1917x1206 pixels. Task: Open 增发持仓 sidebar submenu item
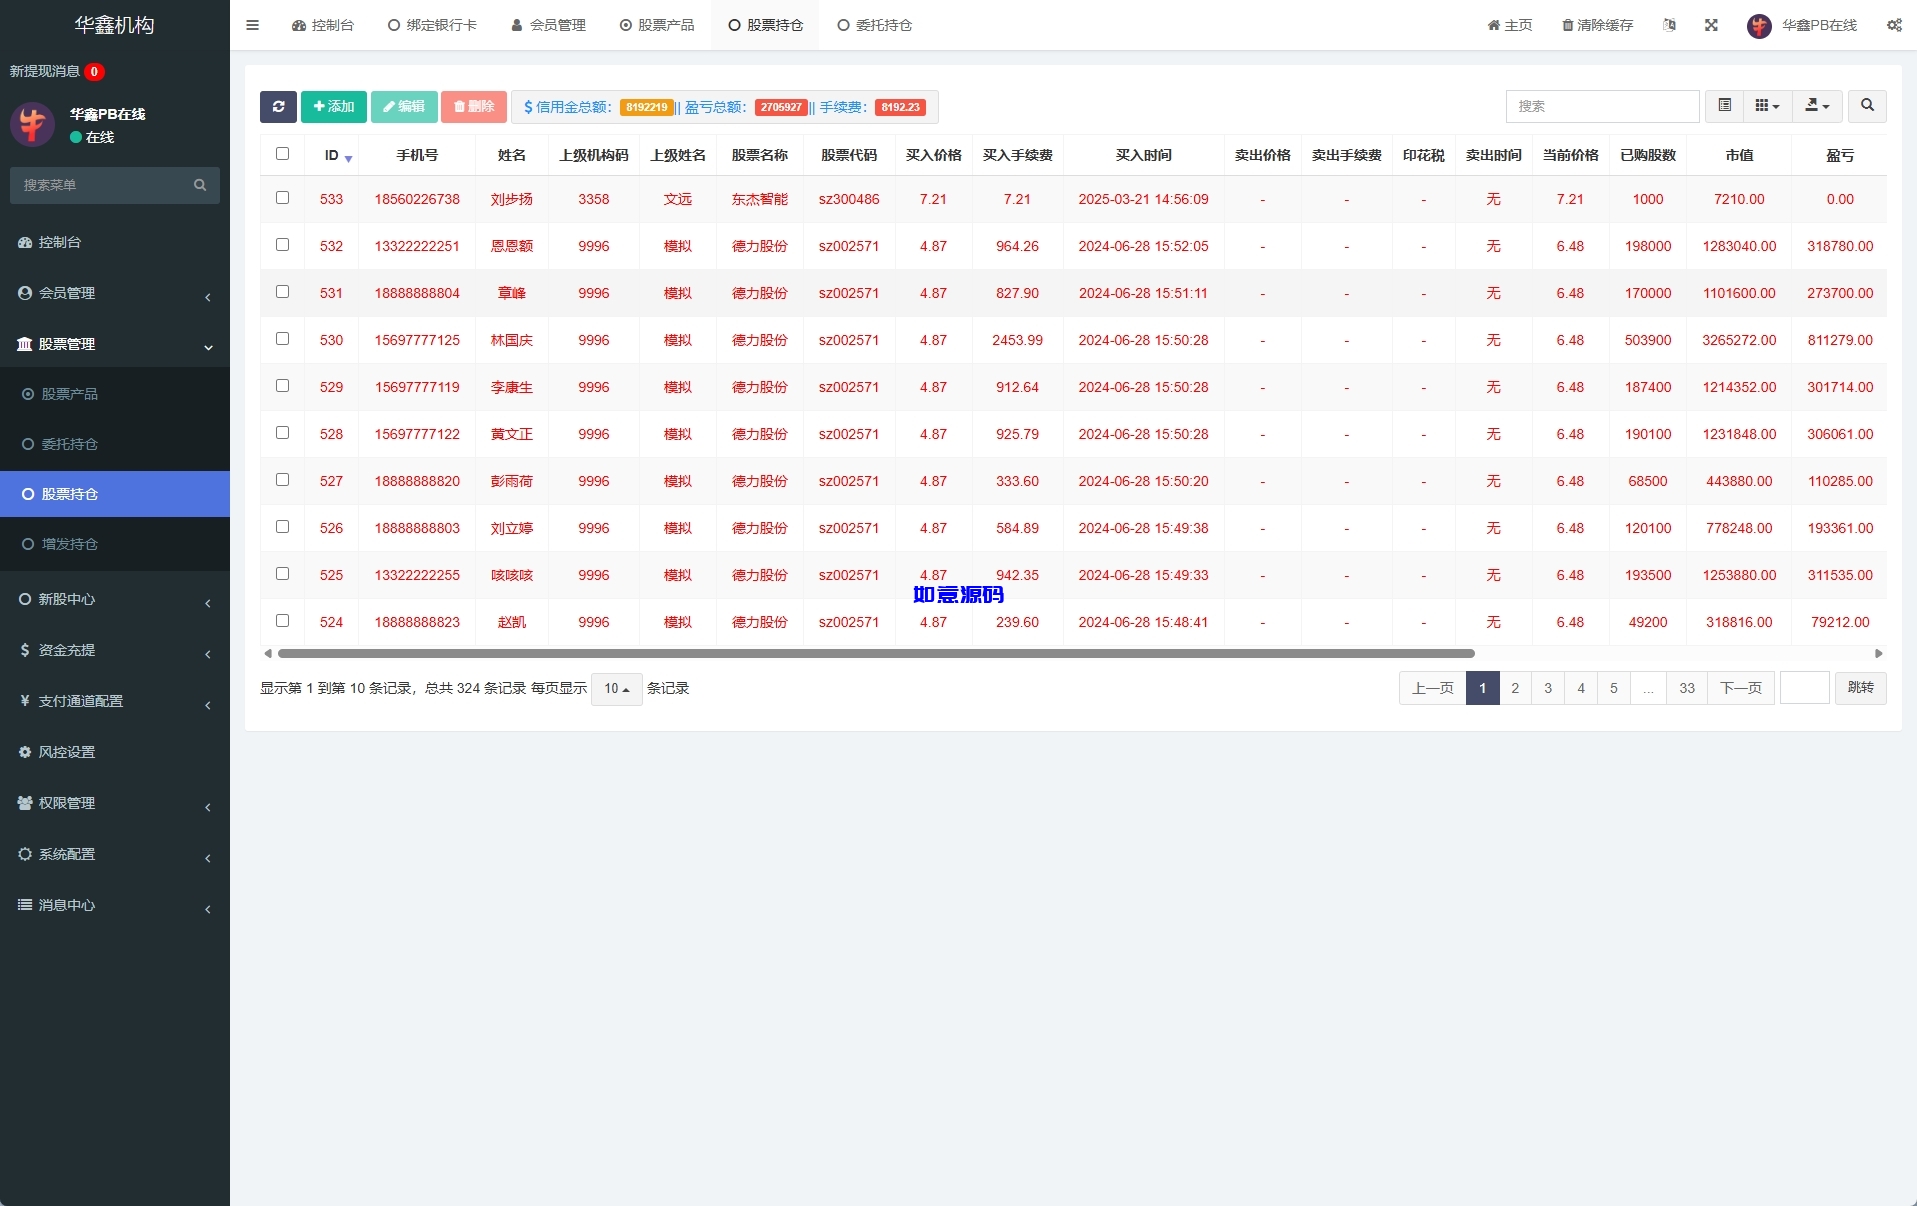tap(115, 544)
